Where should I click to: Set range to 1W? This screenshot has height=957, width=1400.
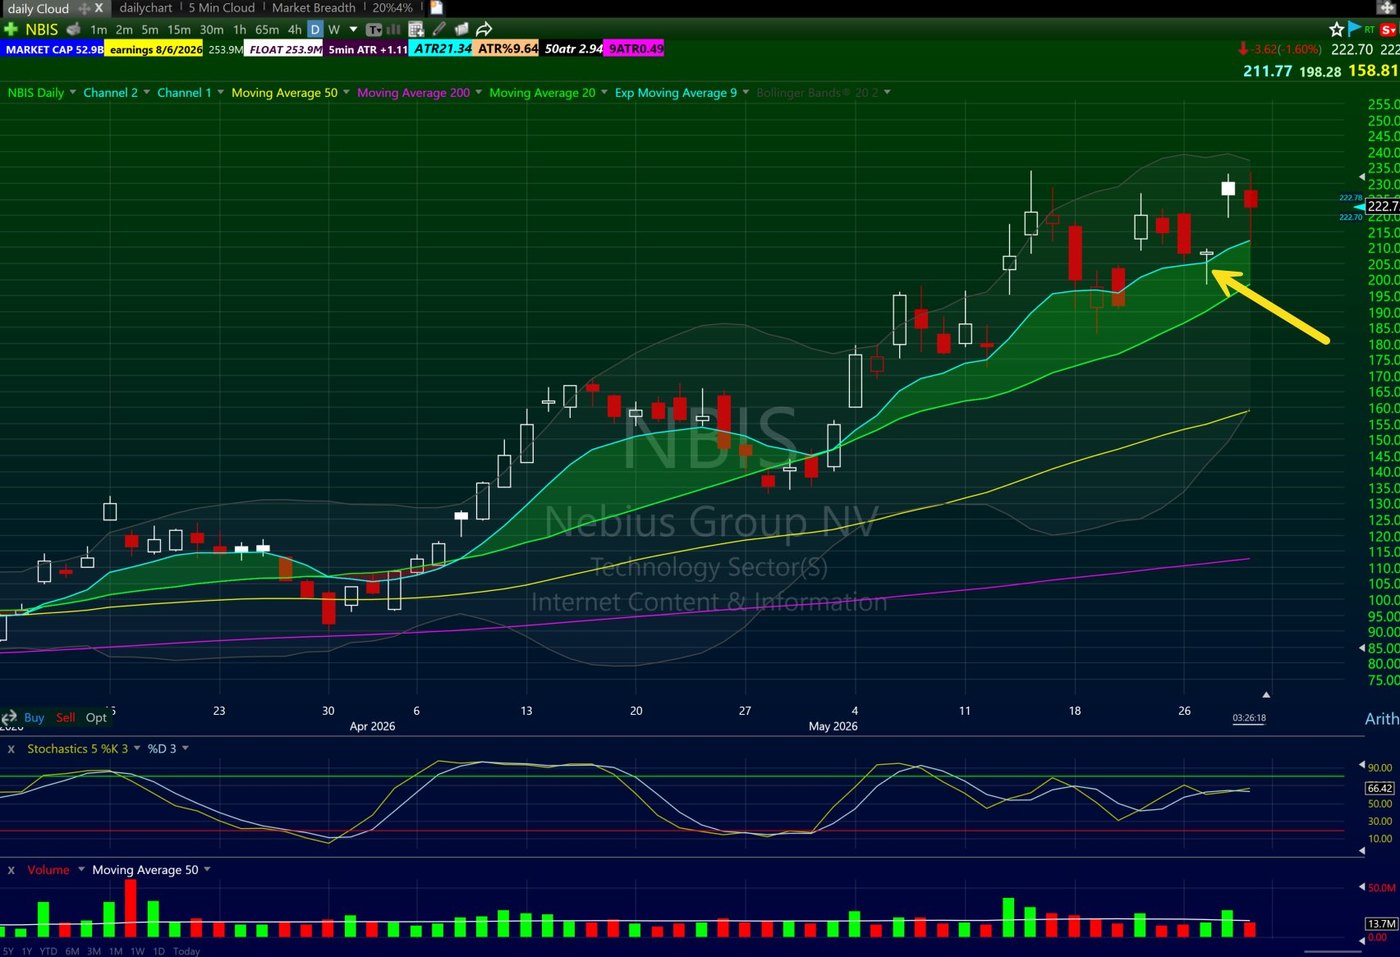click(137, 951)
